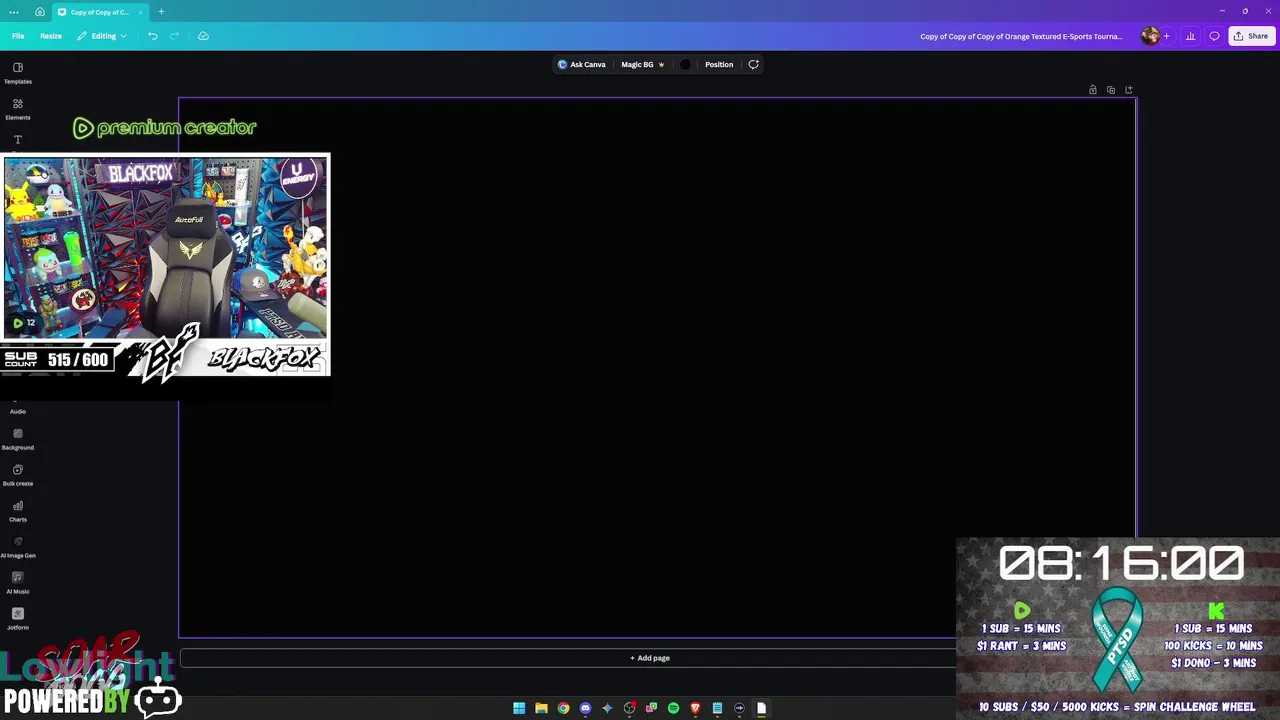Launch Google Chrome from the taskbar
Image resolution: width=1280 pixels, height=720 pixels.
coord(563,708)
